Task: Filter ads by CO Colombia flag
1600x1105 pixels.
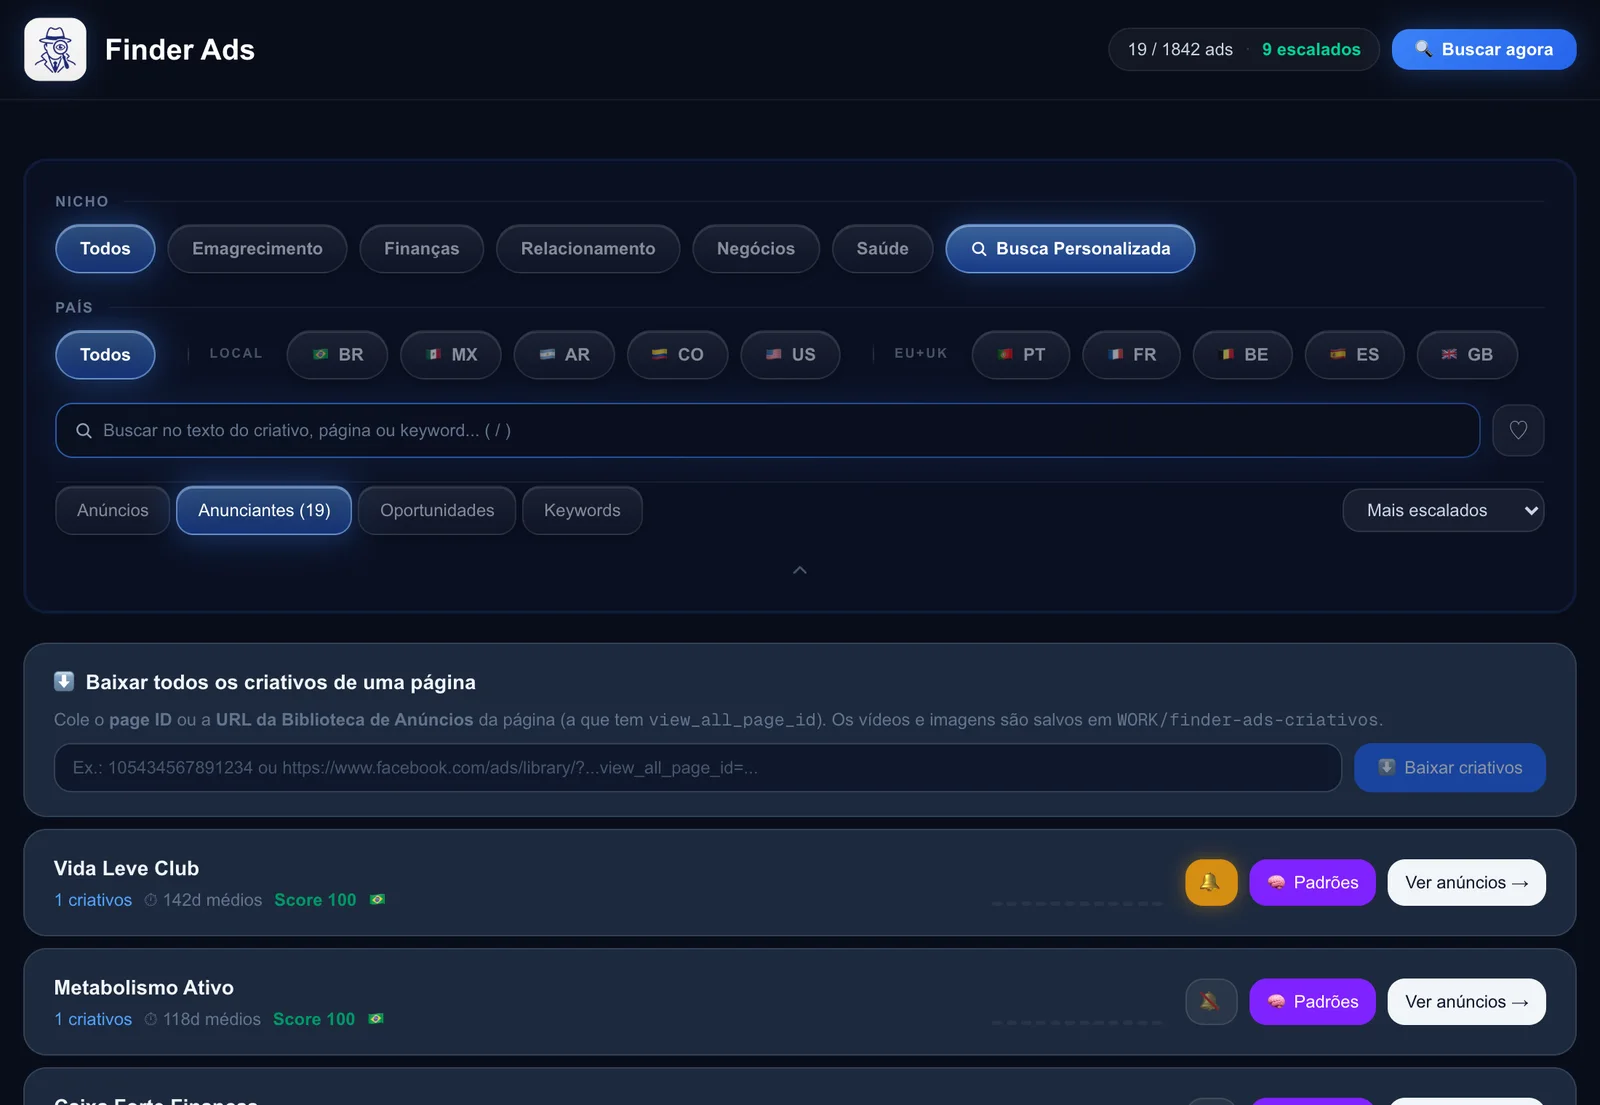Action: (x=677, y=354)
